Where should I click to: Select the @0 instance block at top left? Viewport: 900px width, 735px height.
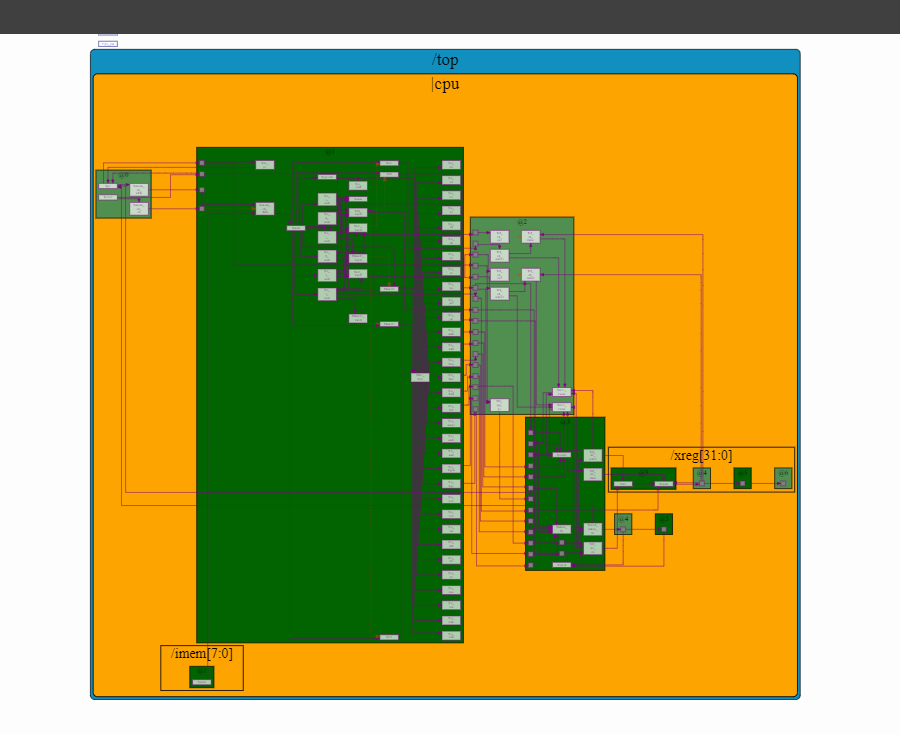pyautogui.click(x=124, y=195)
